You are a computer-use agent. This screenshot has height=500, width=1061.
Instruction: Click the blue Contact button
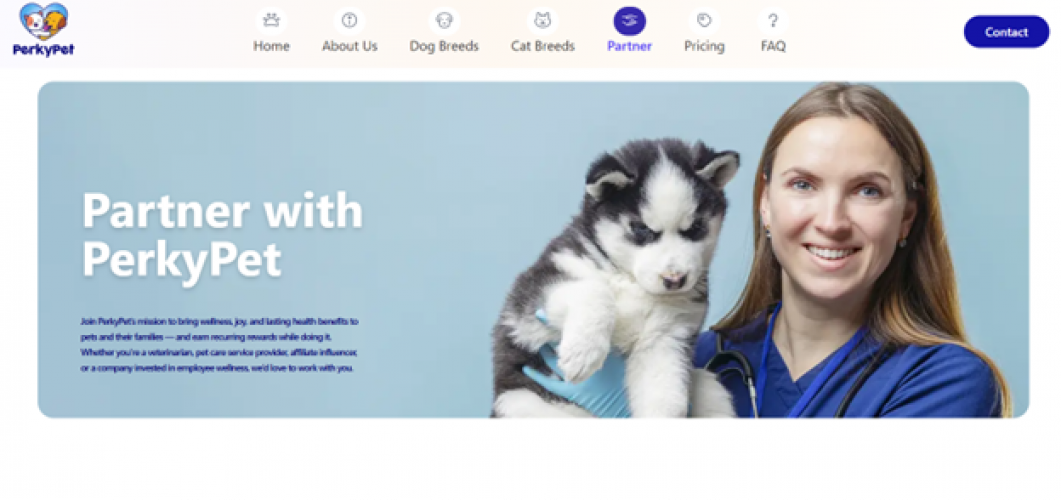pos(1006,32)
